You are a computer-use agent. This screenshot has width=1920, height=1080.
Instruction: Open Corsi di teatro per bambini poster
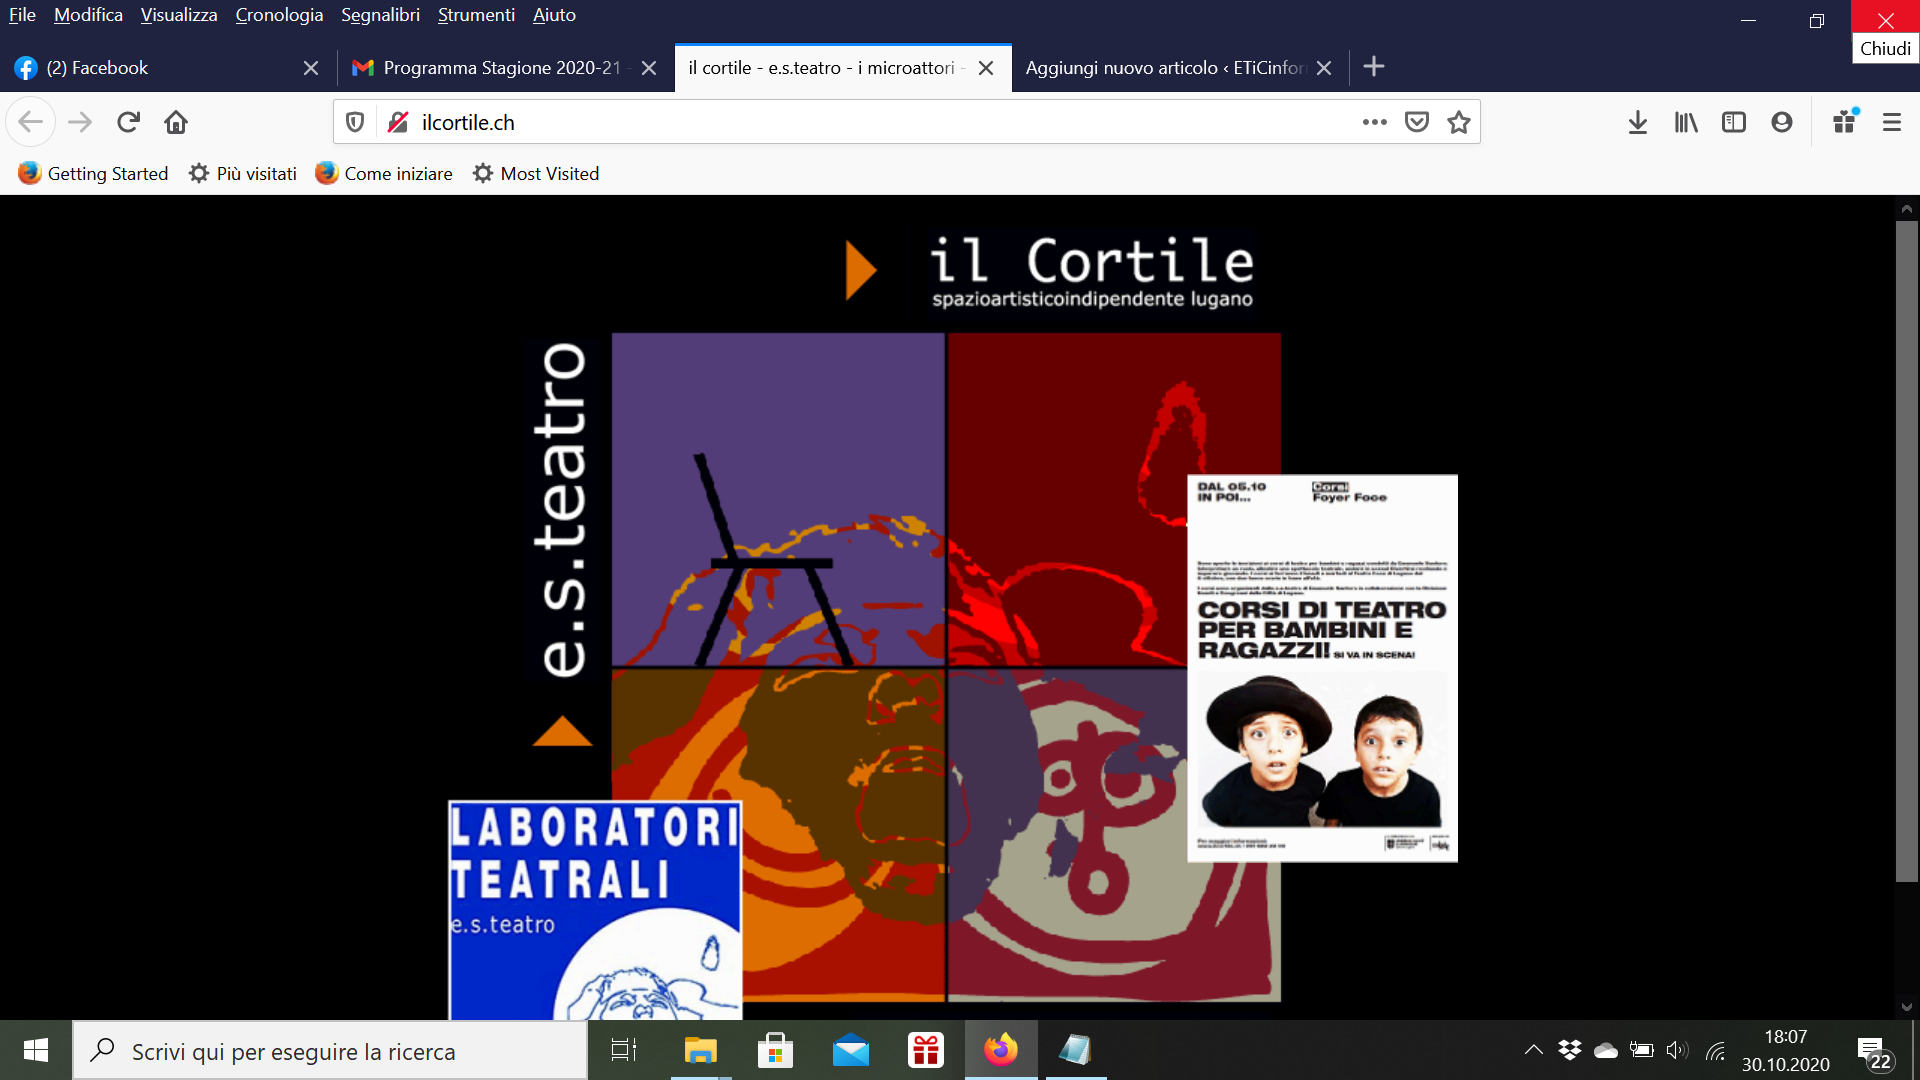(1322, 668)
